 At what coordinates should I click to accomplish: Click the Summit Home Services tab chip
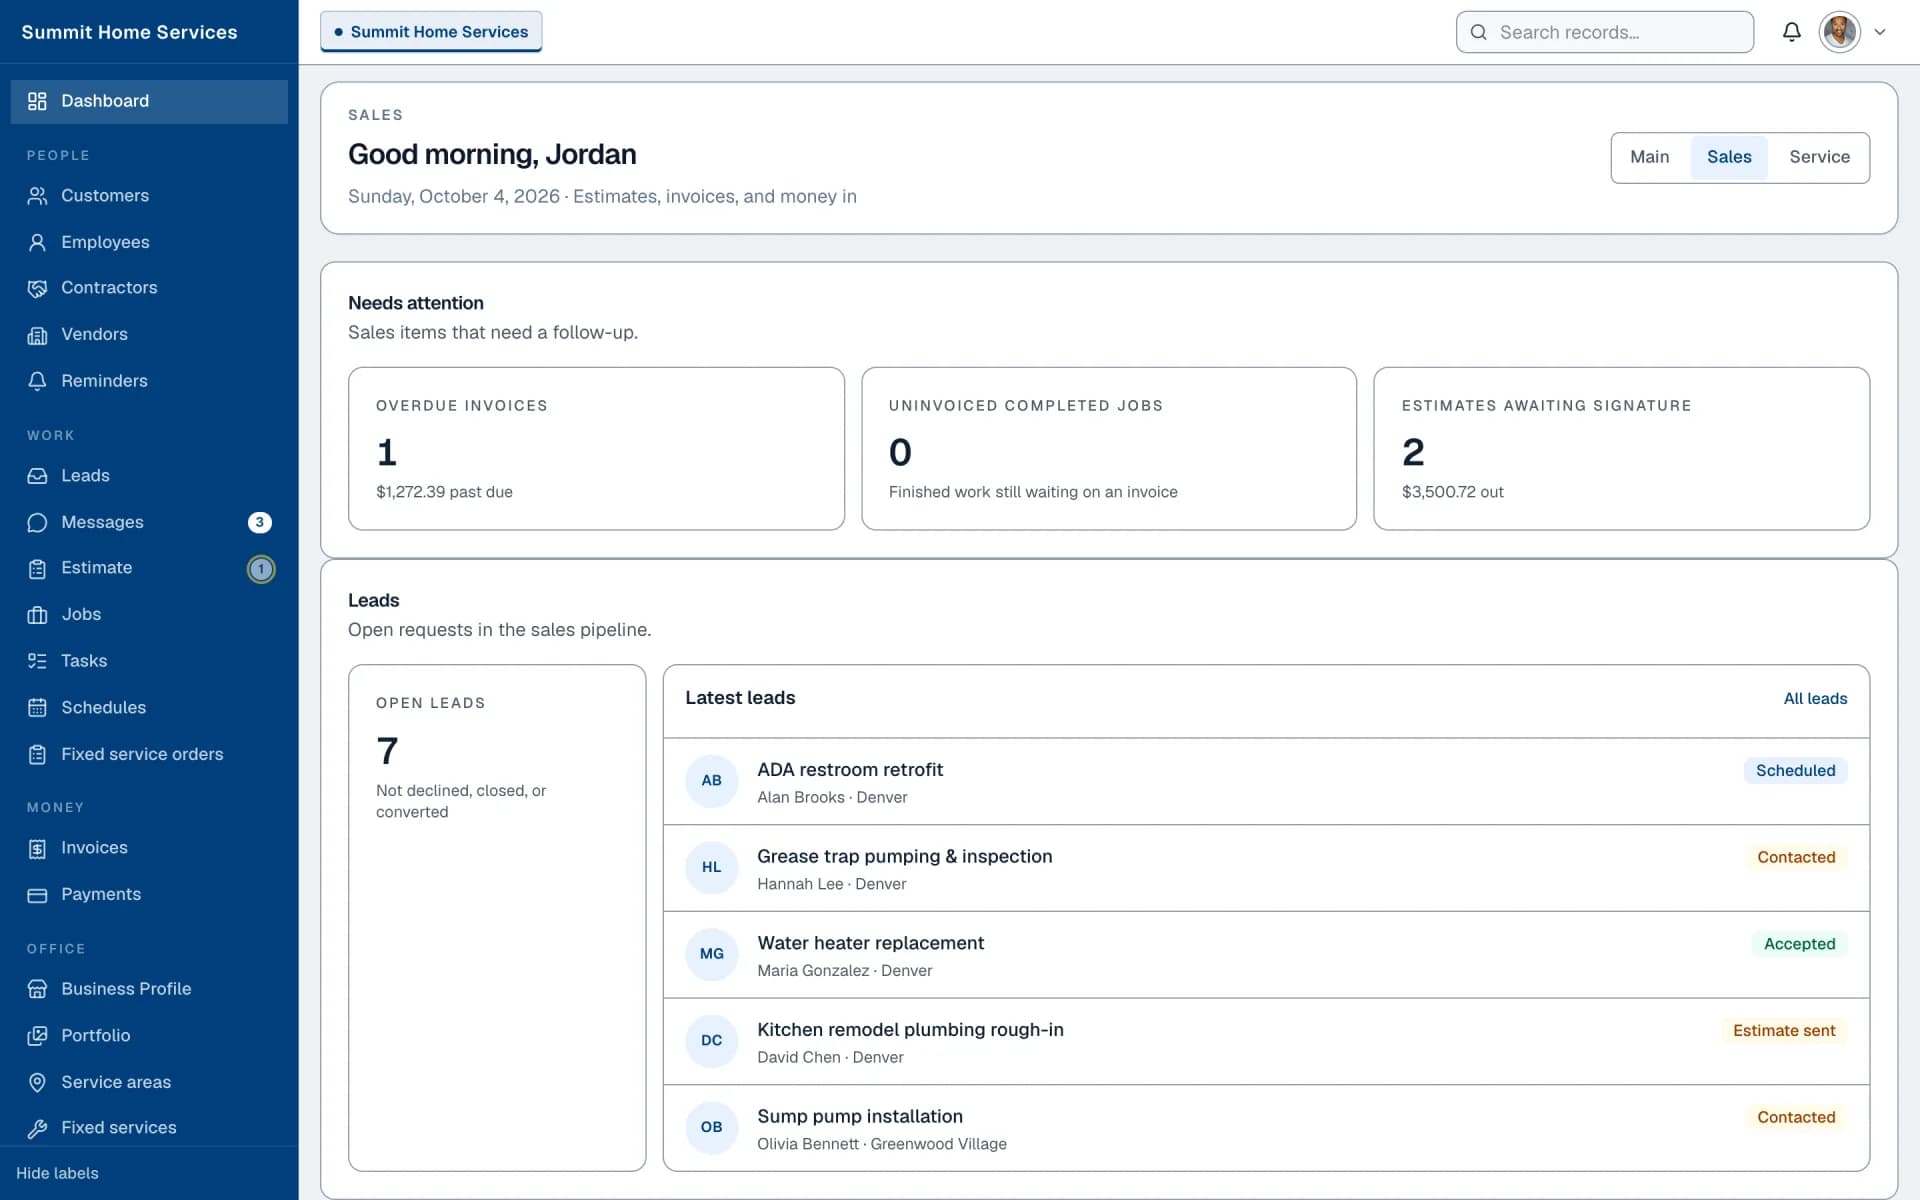pos(431,32)
